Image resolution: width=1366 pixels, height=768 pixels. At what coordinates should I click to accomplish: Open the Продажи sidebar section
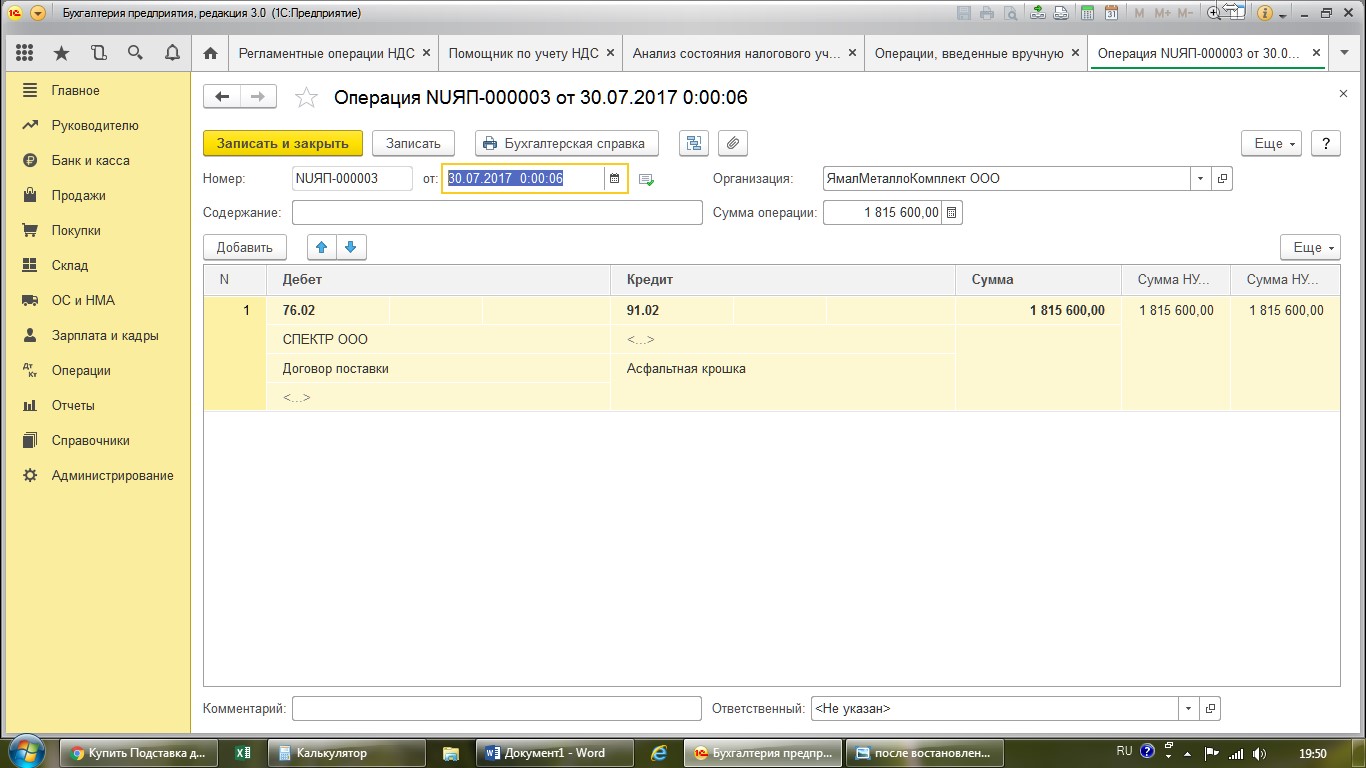78,195
